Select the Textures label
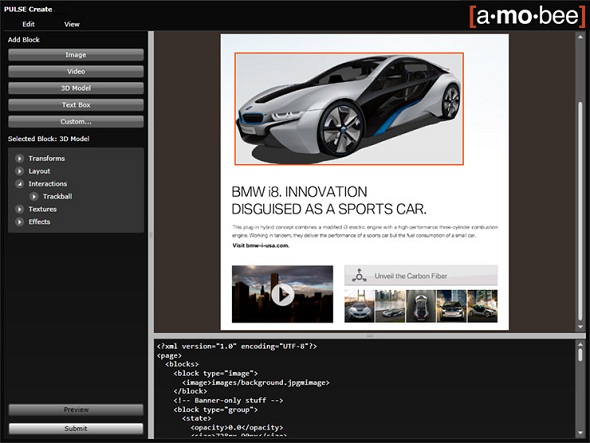 point(43,209)
